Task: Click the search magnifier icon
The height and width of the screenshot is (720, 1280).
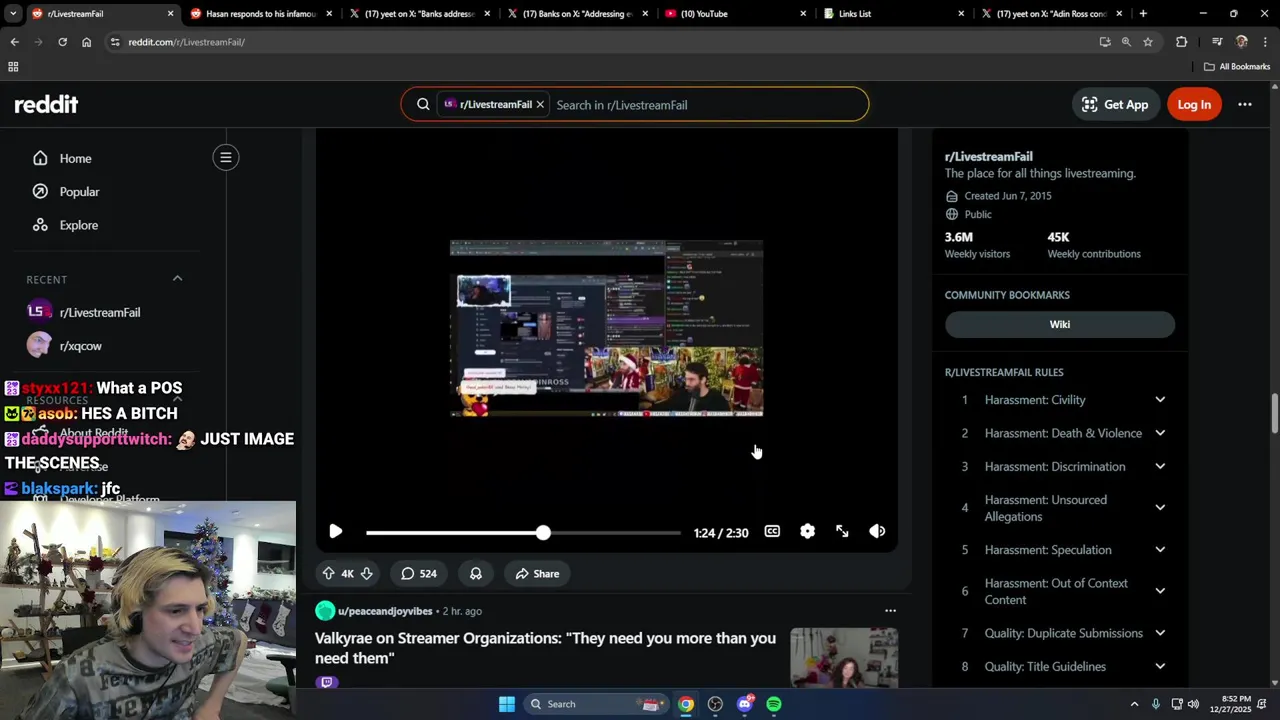Action: coord(423,104)
